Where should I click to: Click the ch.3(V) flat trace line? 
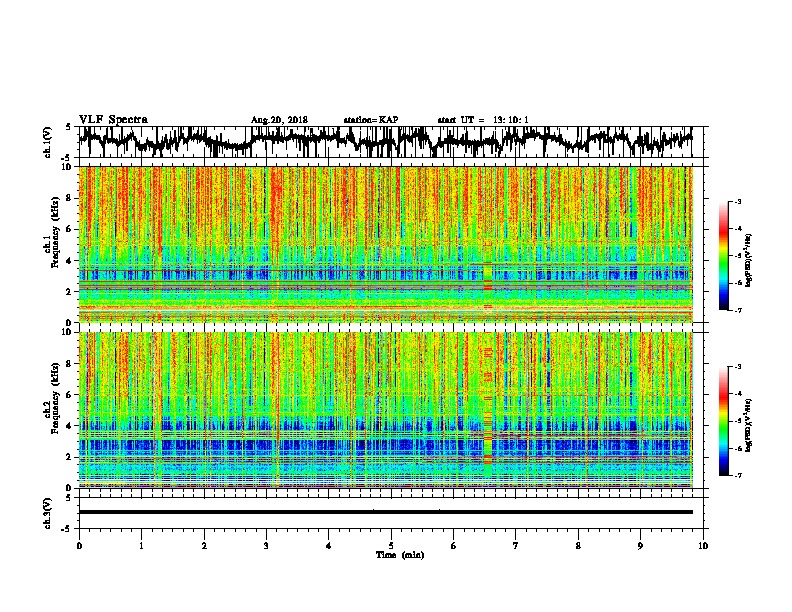386,512
